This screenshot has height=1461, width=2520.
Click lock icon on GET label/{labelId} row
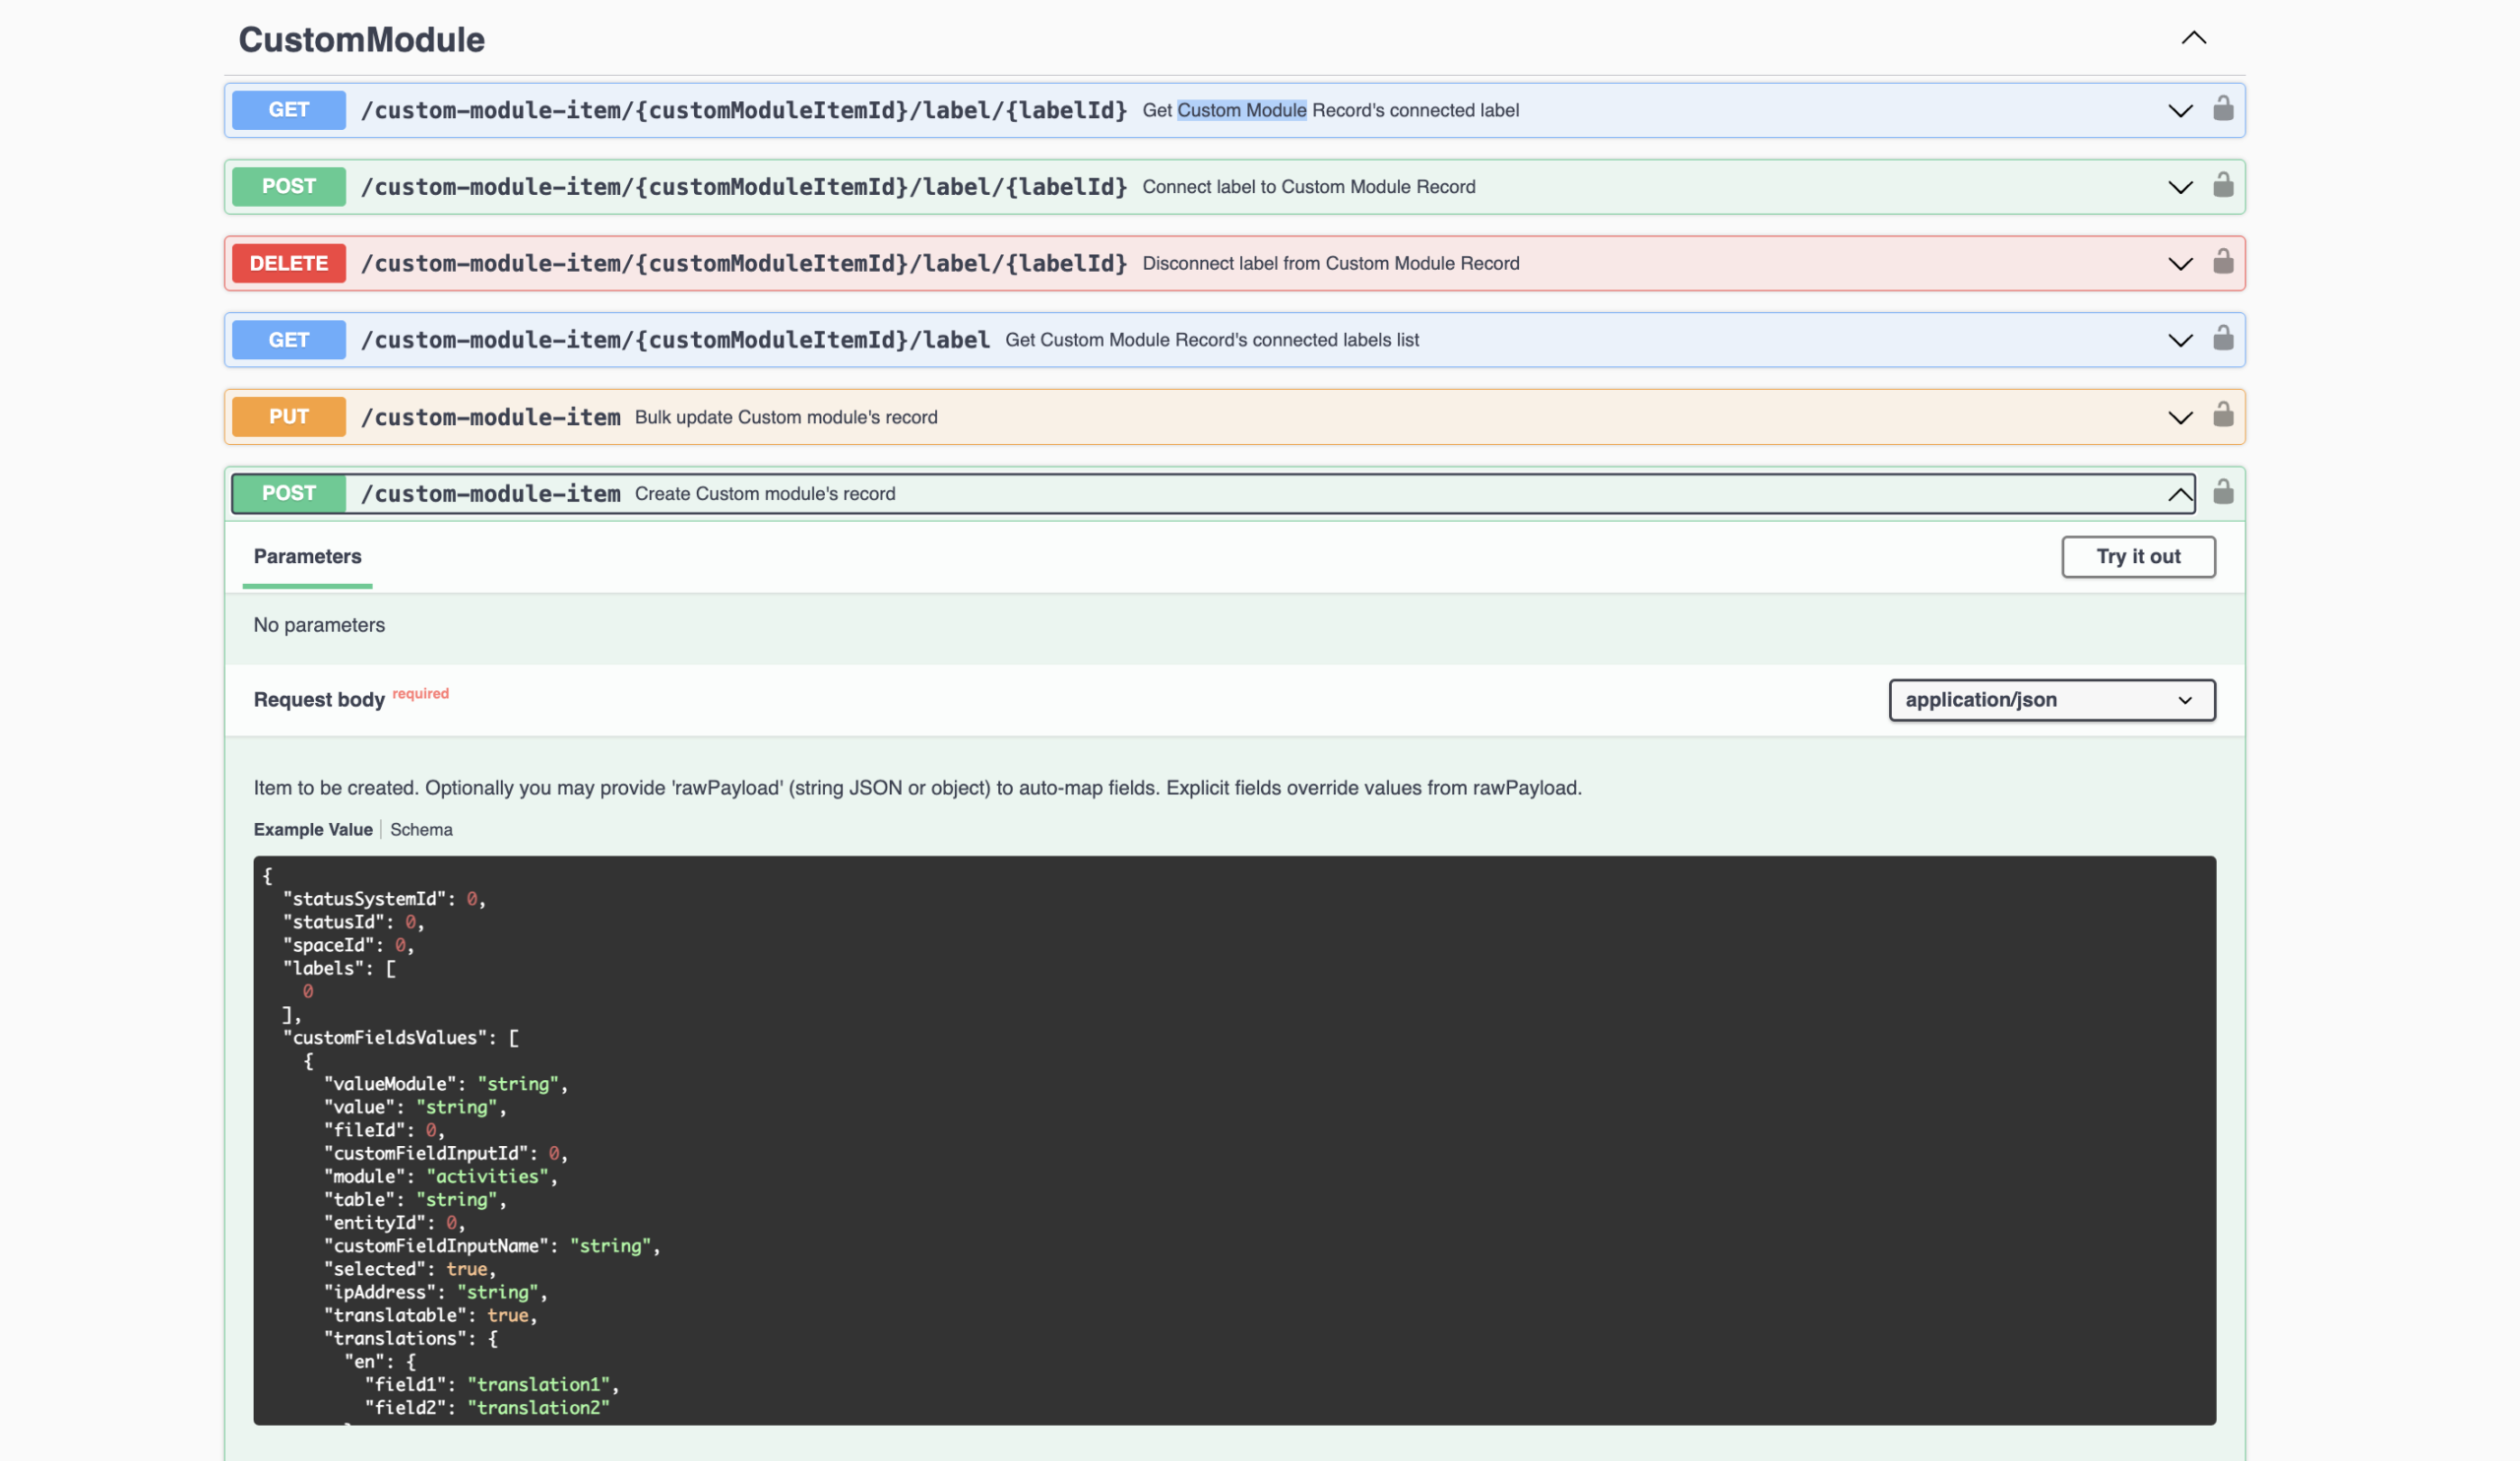pos(2222,109)
